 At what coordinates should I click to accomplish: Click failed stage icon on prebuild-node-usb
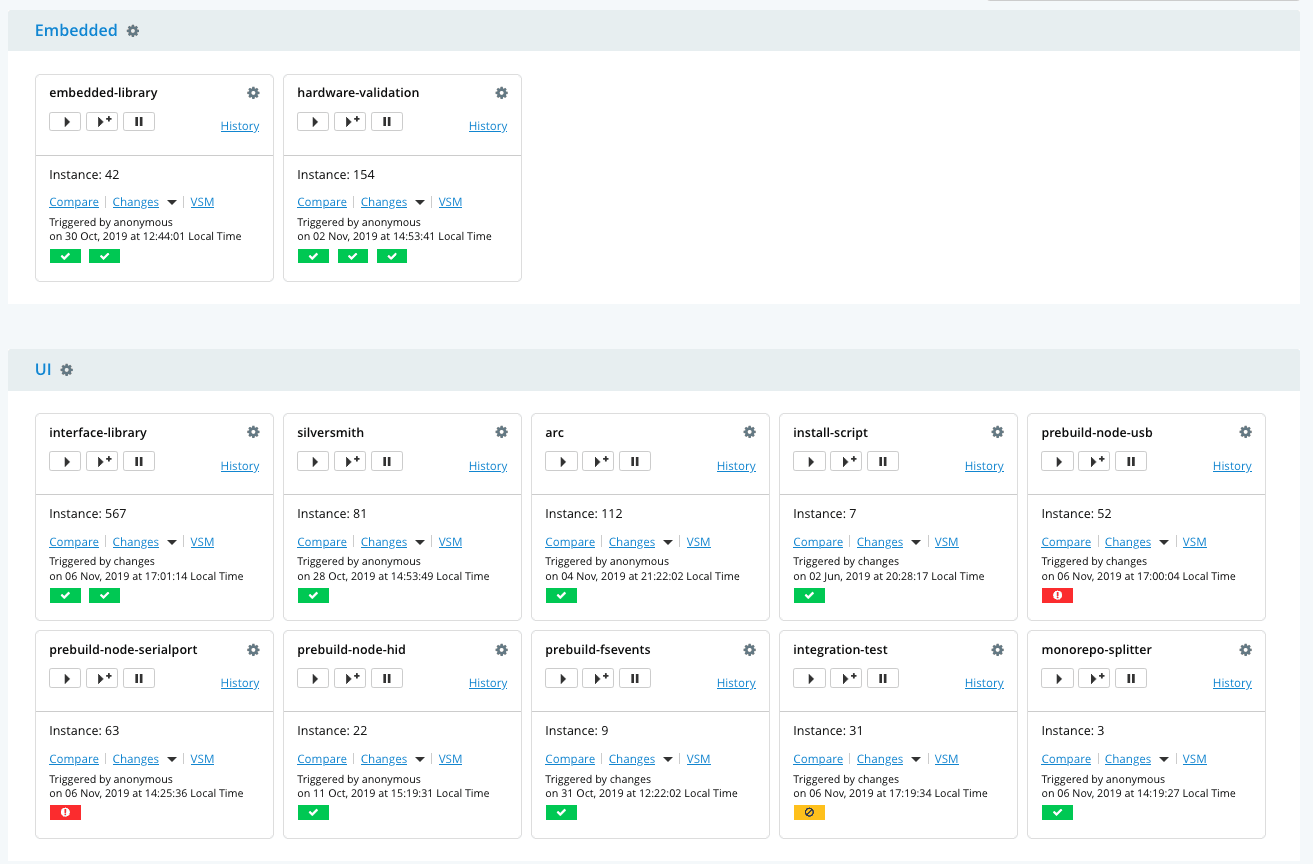1057,596
